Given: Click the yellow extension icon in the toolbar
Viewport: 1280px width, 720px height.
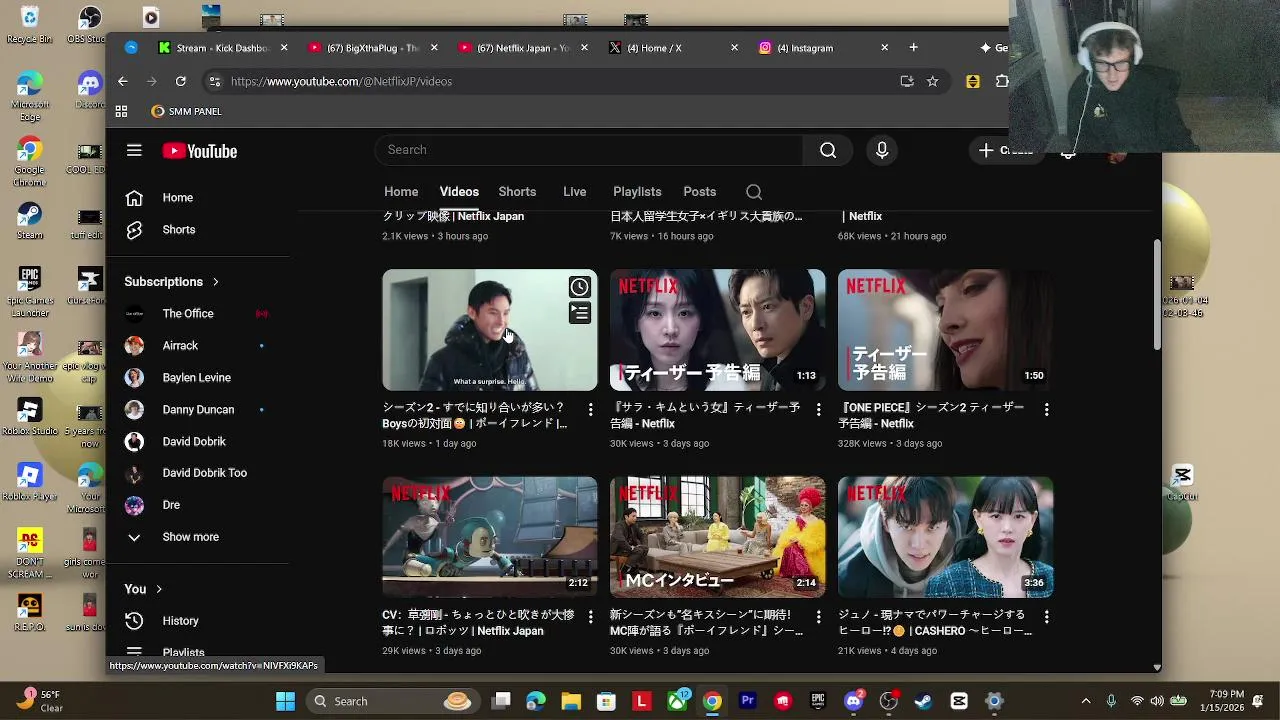Looking at the screenshot, I should (x=973, y=81).
